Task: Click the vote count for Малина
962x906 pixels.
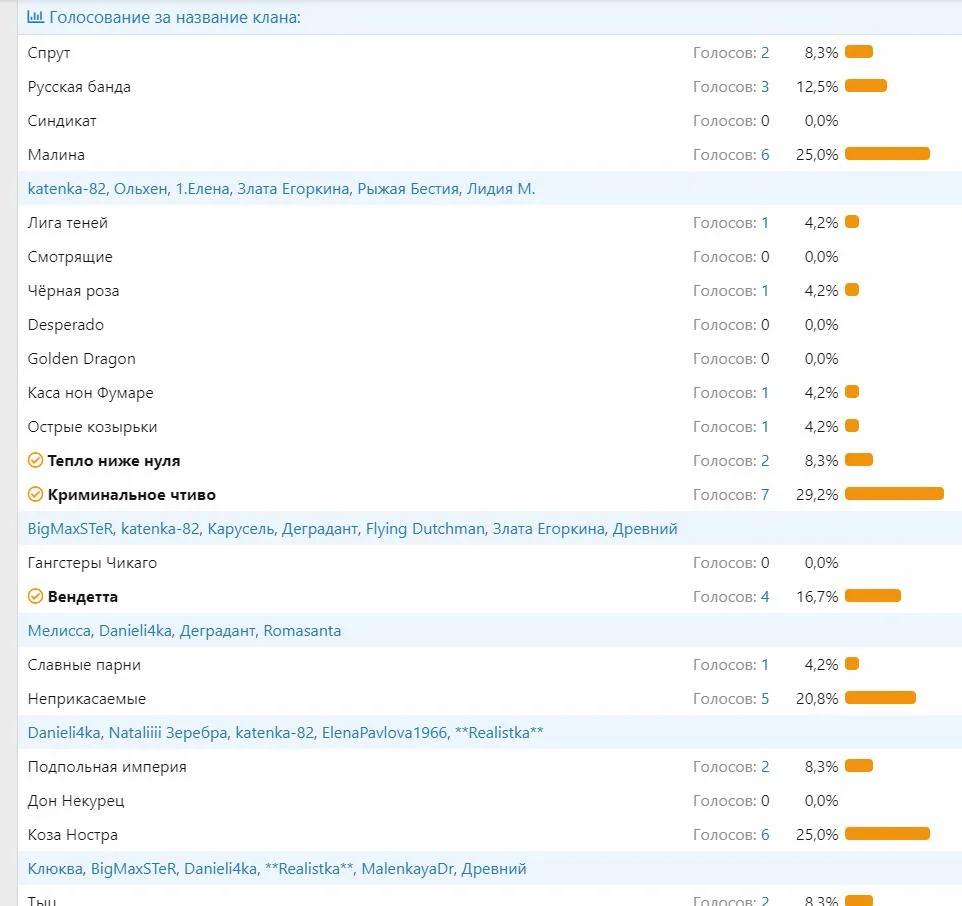Action: coord(765,155)
